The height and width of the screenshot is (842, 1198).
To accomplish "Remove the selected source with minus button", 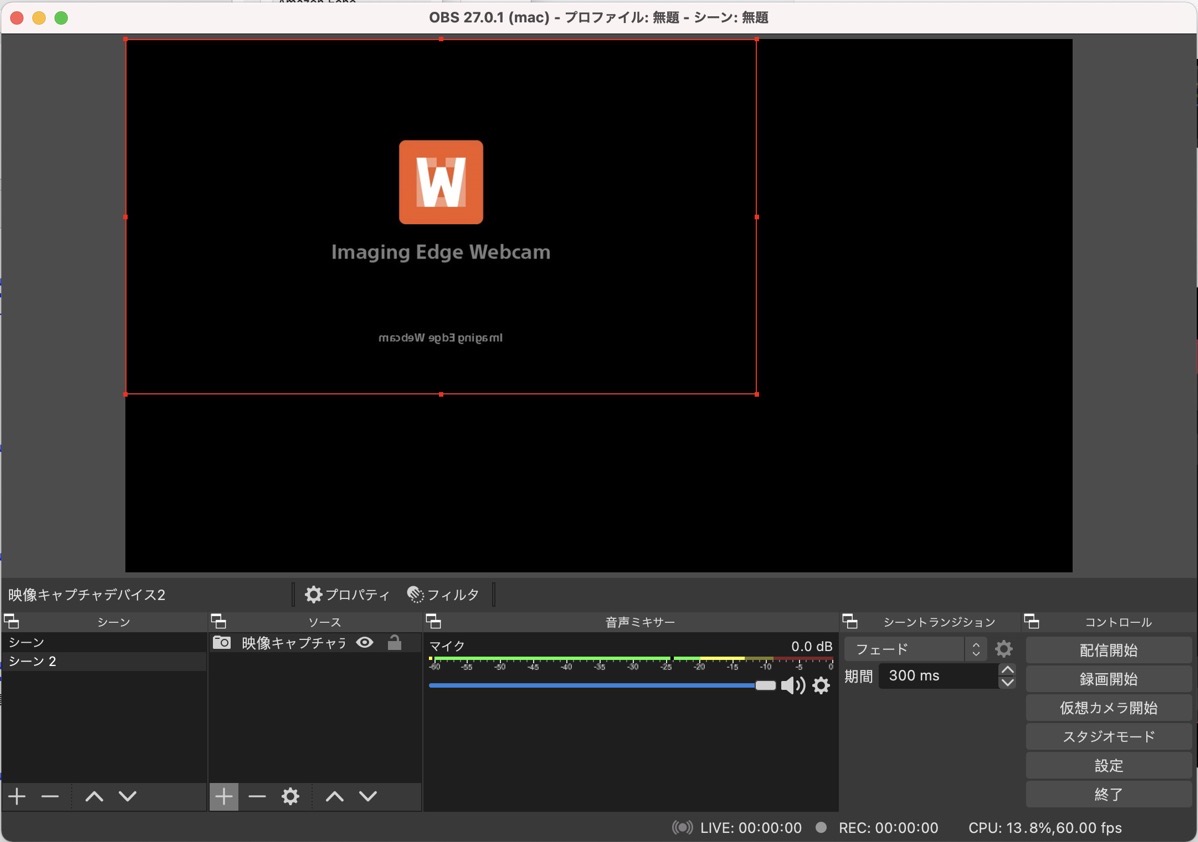I will coord(257,796).
